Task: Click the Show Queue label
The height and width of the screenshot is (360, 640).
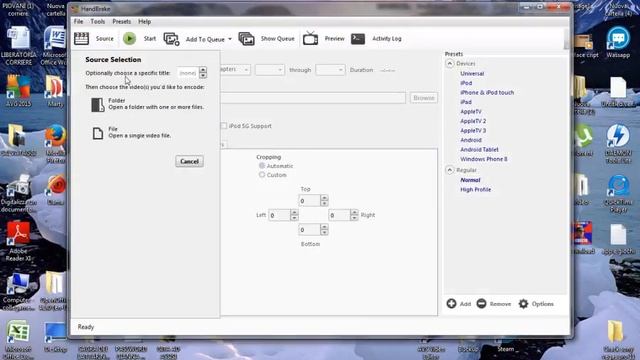Action: tap(278, 38)
